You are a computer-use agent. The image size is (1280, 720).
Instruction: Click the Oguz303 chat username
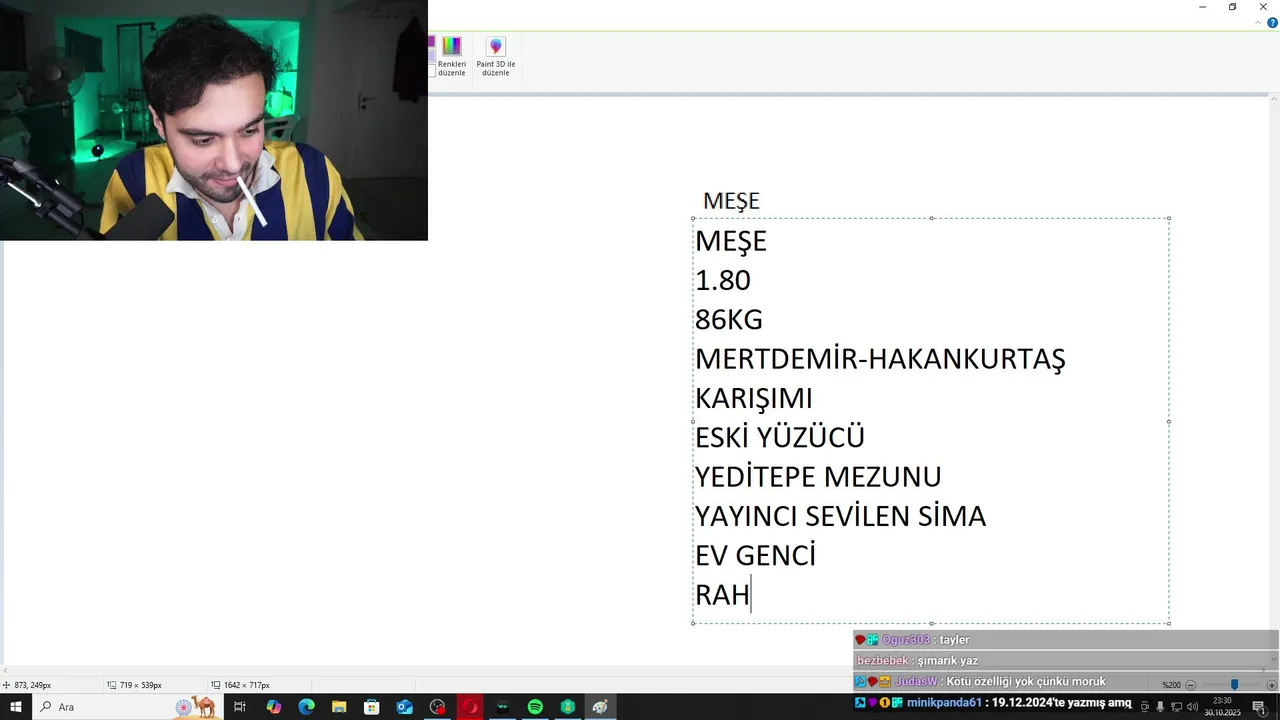click(x=906, y=640)
